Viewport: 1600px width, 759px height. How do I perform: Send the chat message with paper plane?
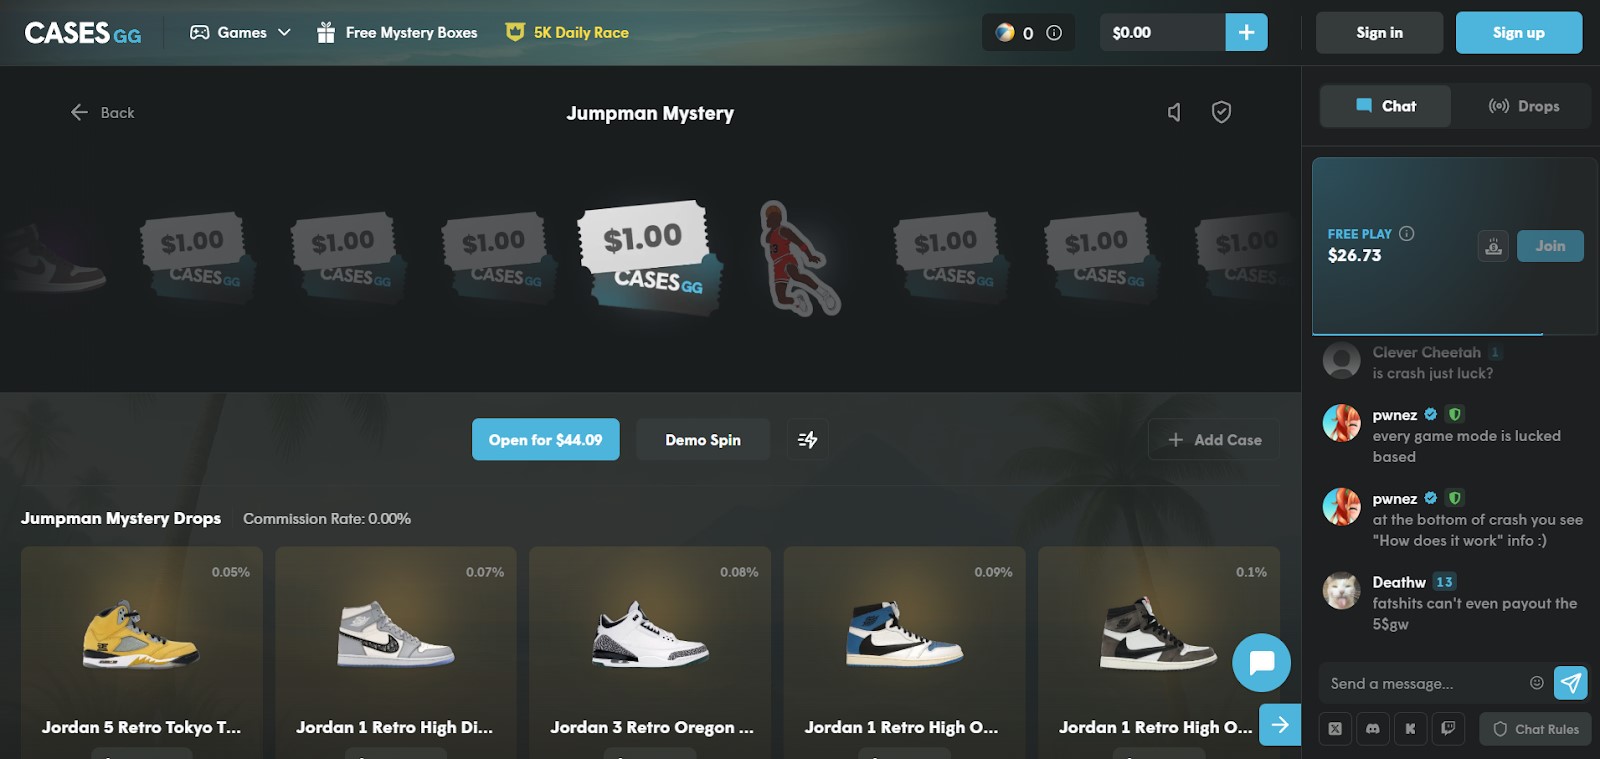(x=1571, y=683)
